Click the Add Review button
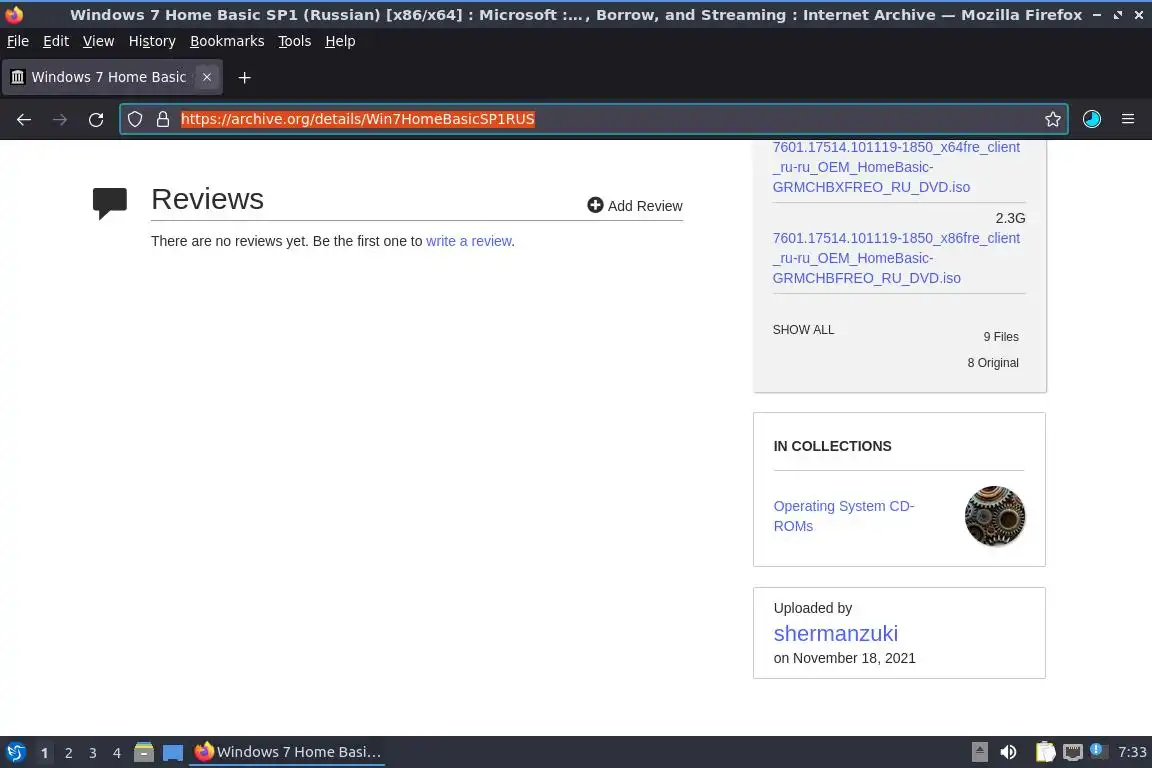This screenshot has width=1152, height=768. pos(635,206)
